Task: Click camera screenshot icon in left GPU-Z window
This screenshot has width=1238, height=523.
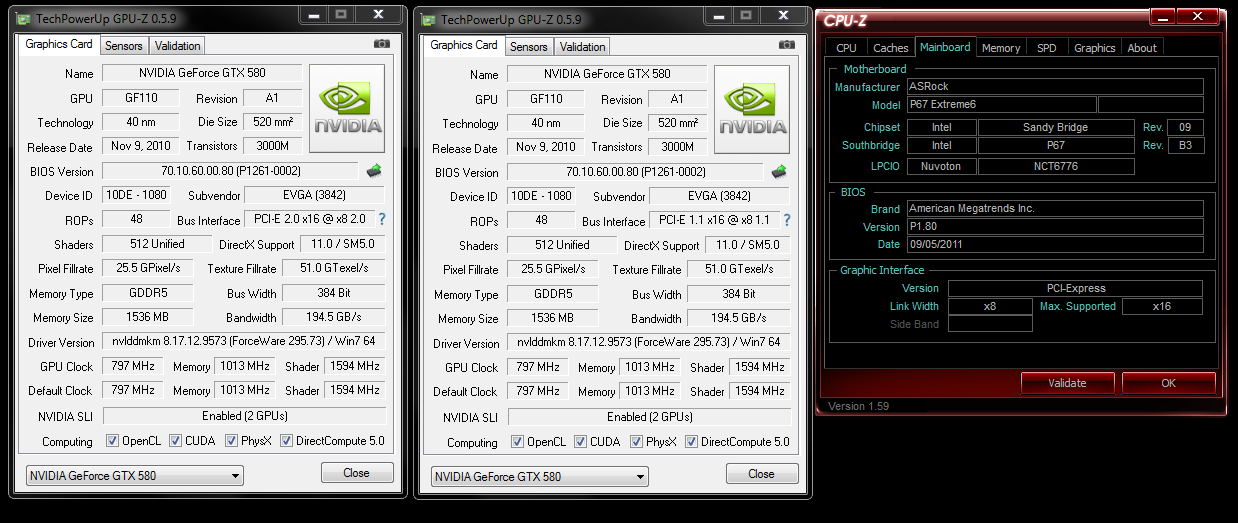Action: tap(382, 44)
